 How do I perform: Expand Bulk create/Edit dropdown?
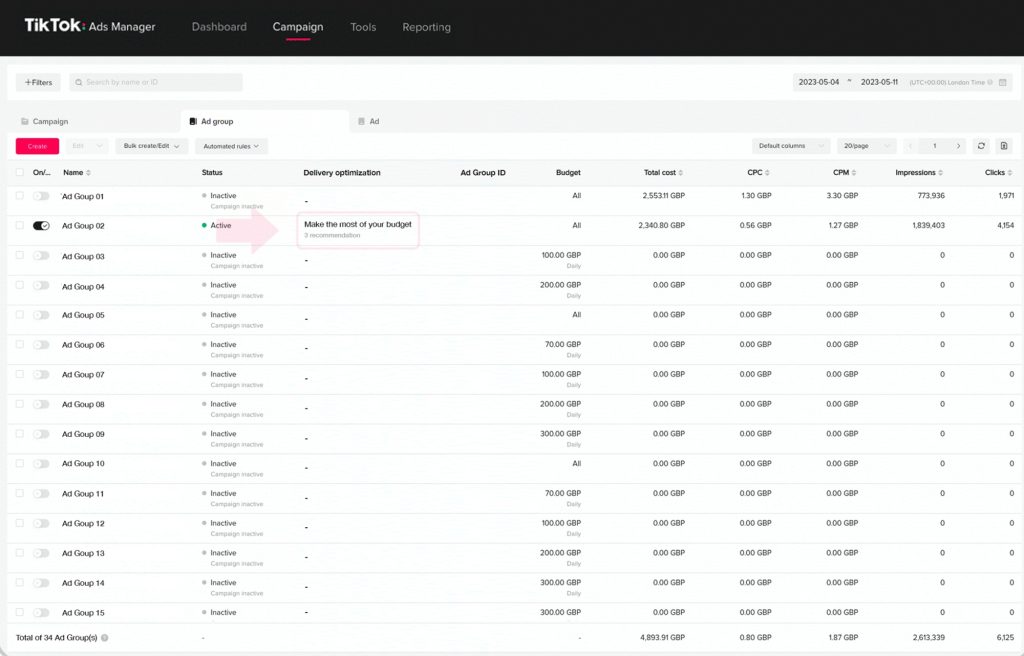[152, 146]
